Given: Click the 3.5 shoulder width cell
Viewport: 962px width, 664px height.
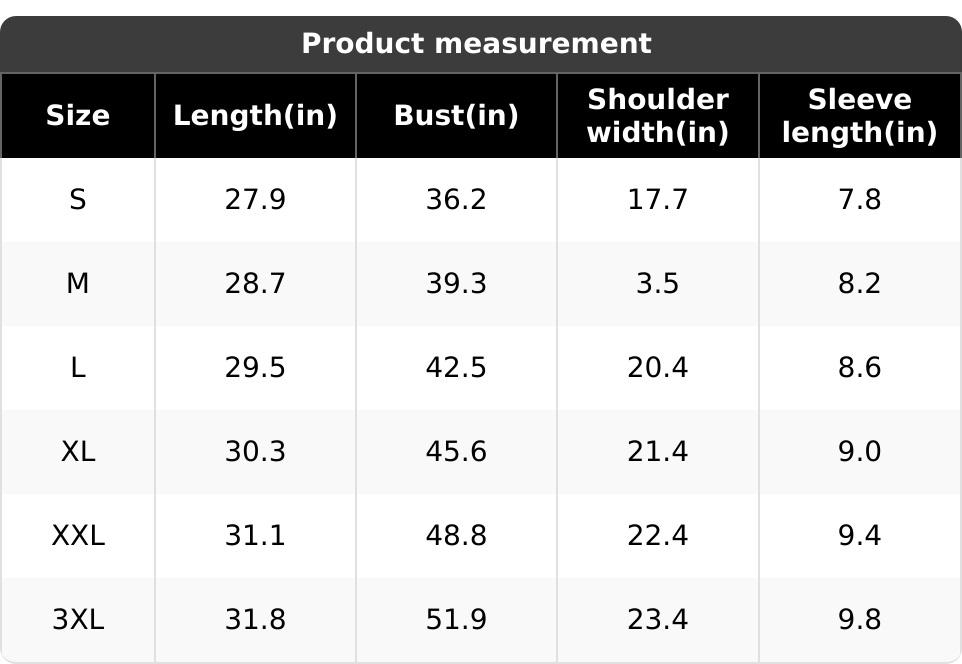Looking at the screenshot, I should 657,284.
